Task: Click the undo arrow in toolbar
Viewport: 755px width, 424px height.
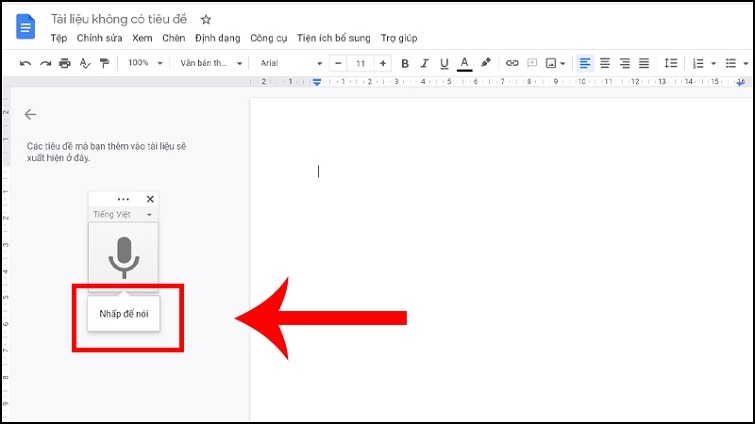Action: click(x=25, y=63)
